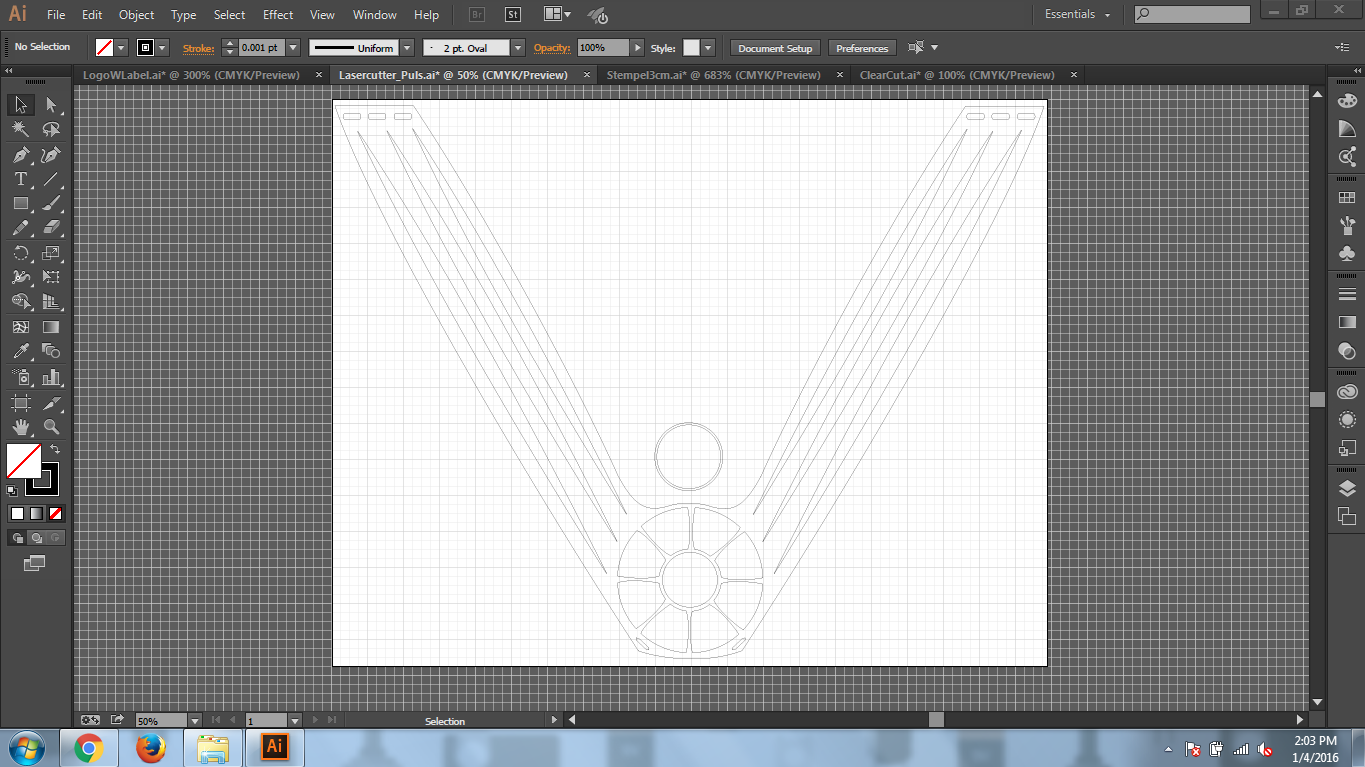Select the Shape Builder tool
The width and height of the screenshot is (1365, 767).
tap(20, 302)
